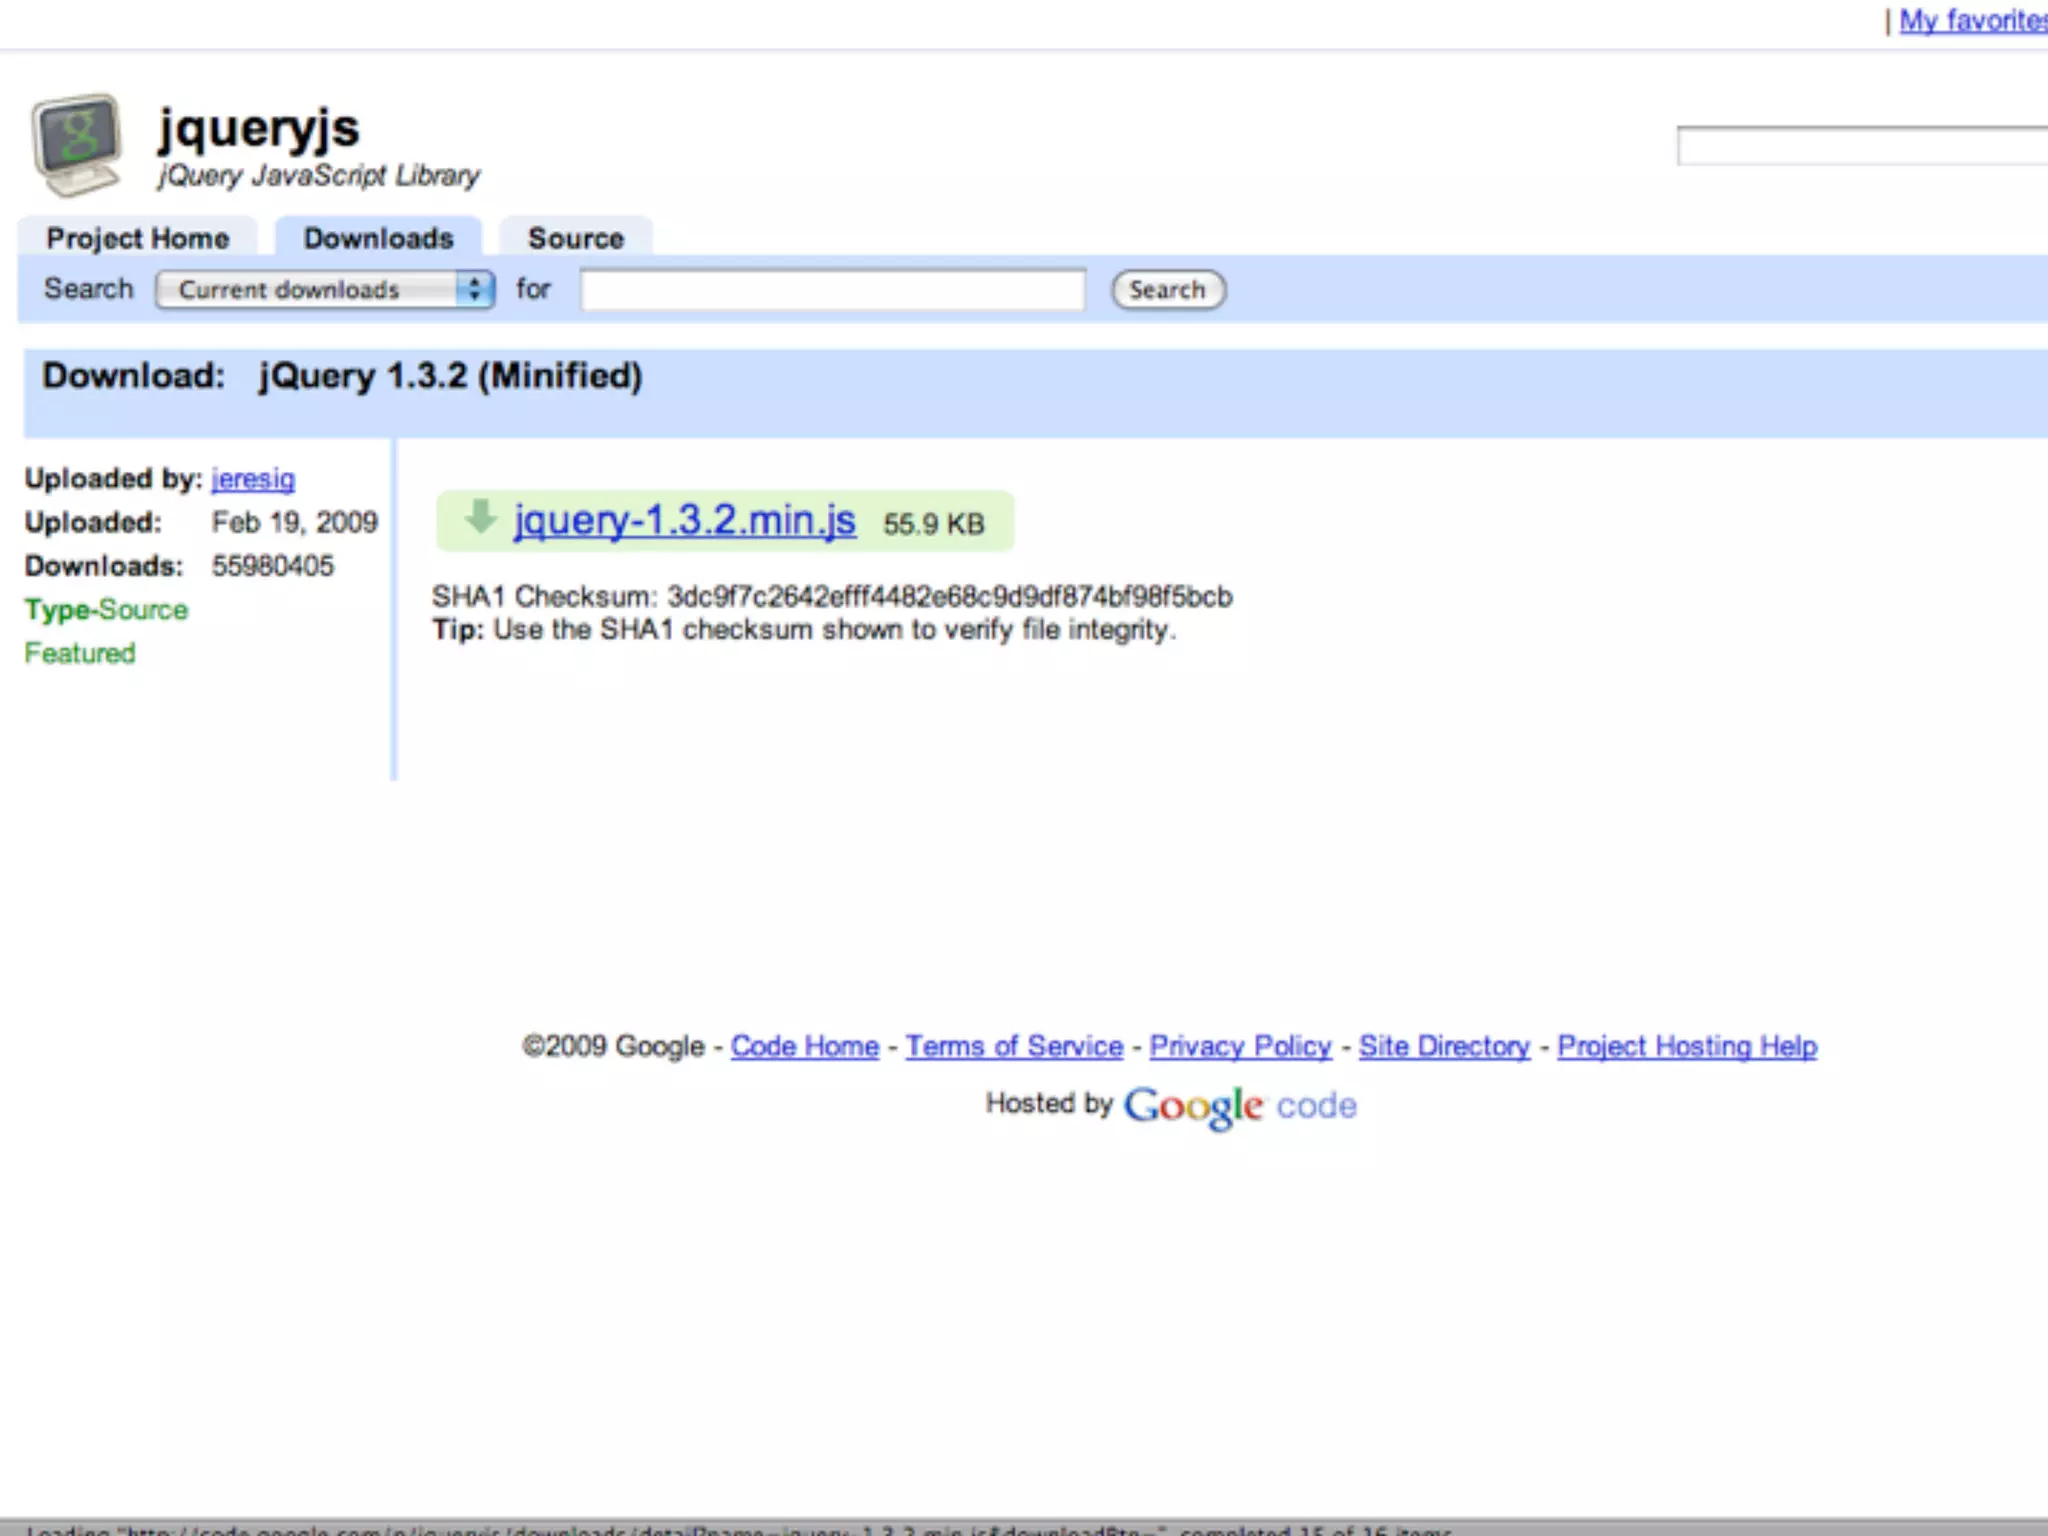Open the Privacy Policy link

point(1240,1046)
